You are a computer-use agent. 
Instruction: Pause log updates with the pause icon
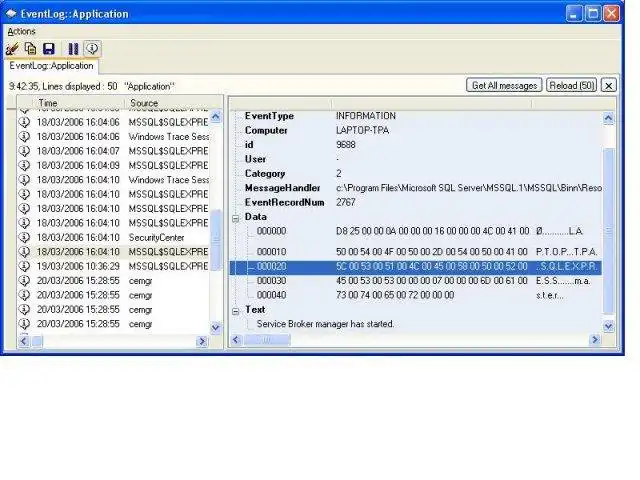(73, 49)
